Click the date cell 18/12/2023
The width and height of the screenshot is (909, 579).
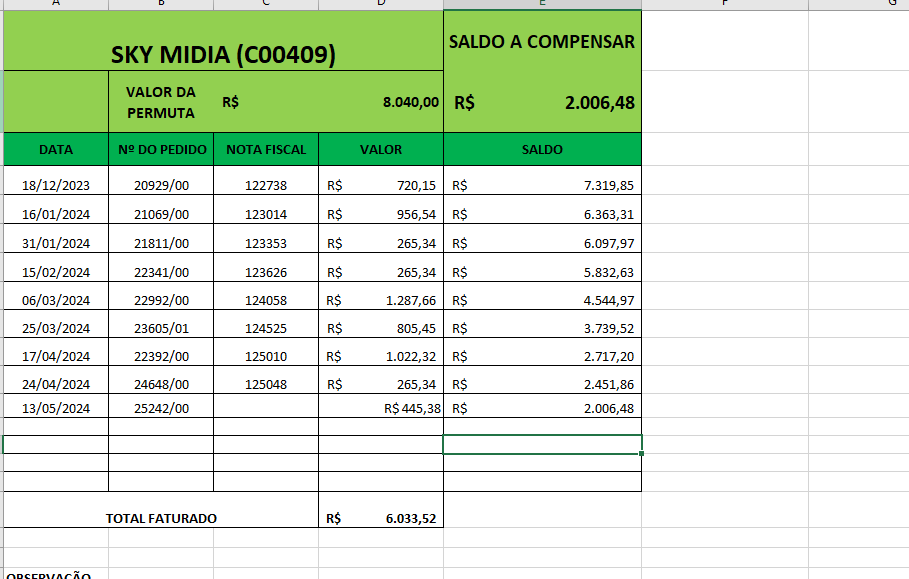tap(56, 186)
